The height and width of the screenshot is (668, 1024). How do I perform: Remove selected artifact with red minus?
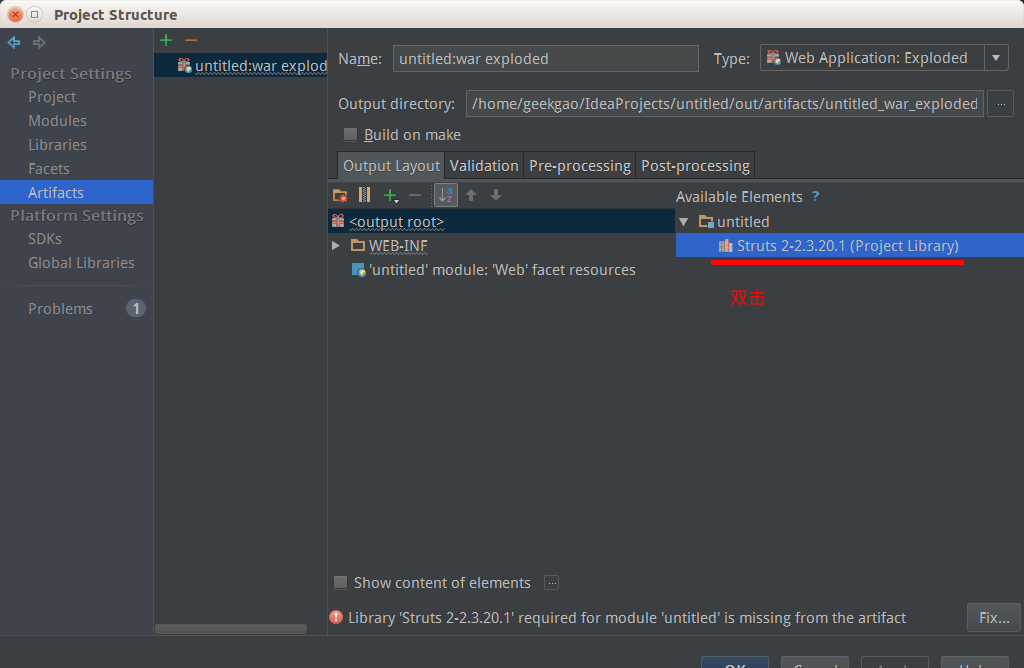tap(191, 40)
